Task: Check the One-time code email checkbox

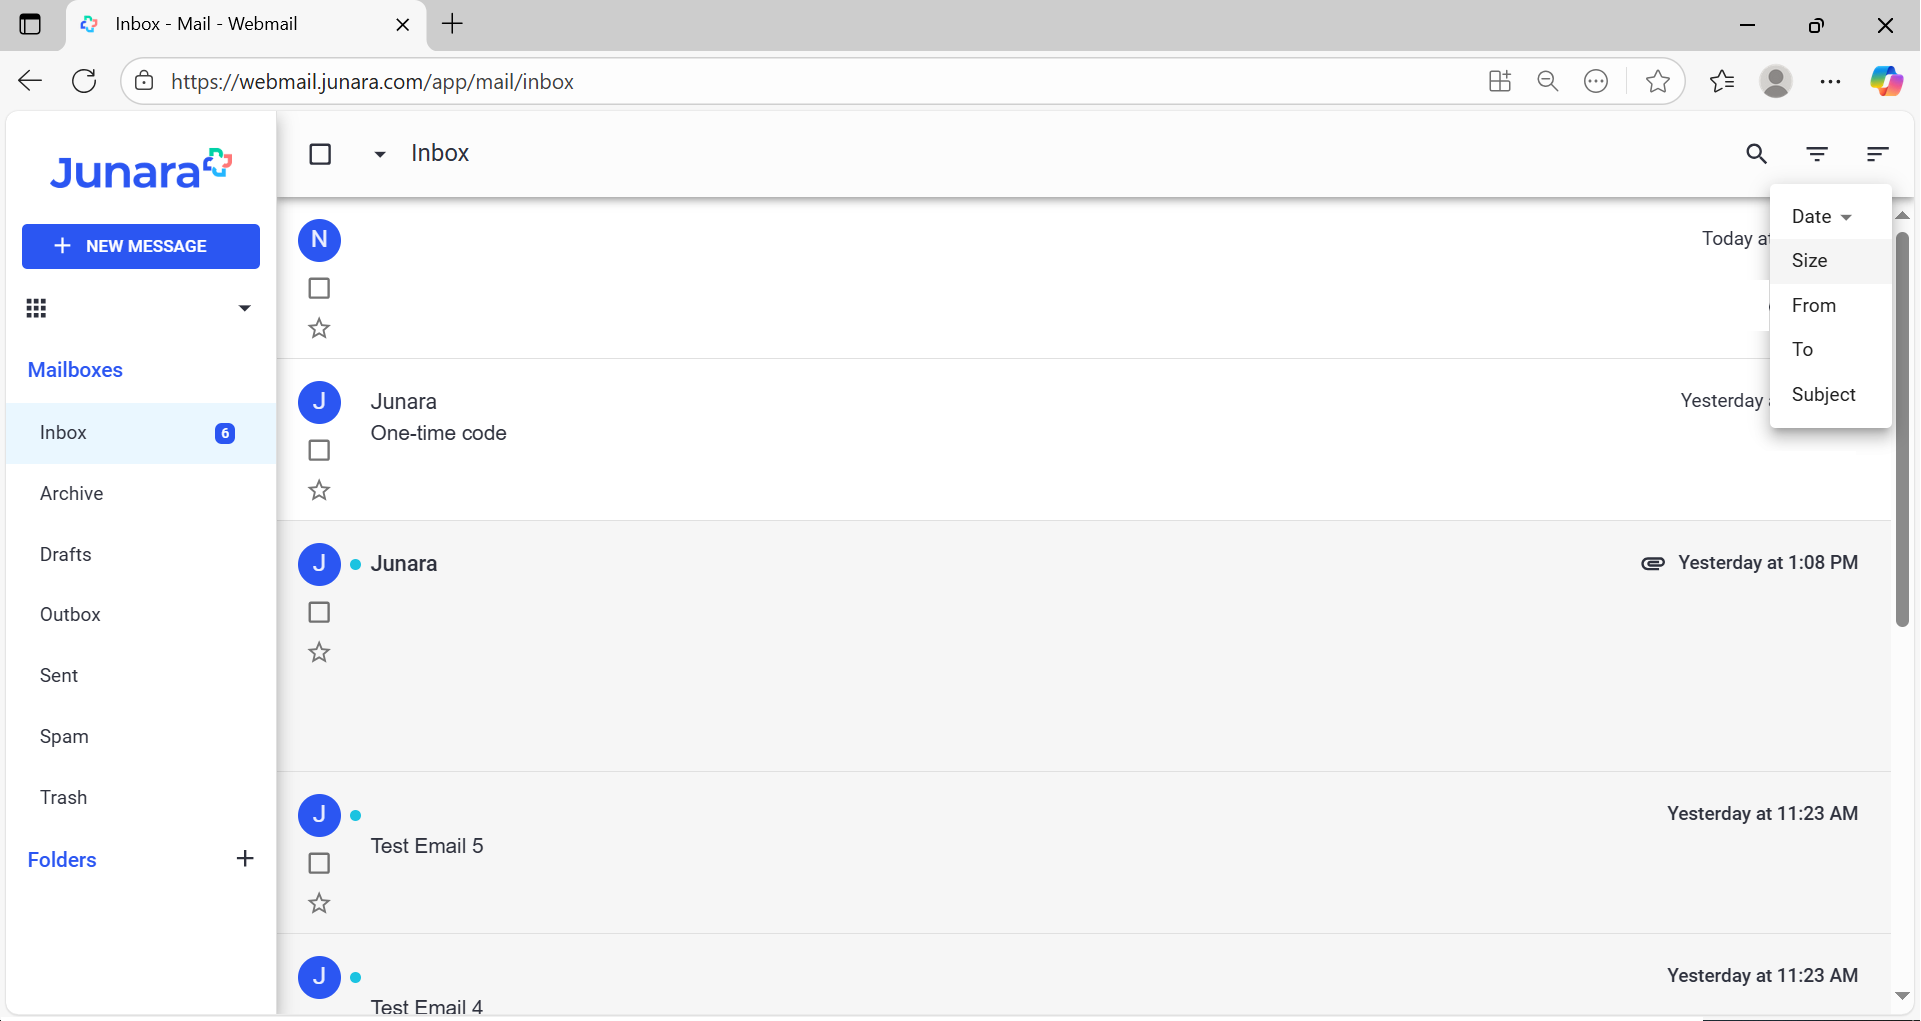Action: point(319,450)
